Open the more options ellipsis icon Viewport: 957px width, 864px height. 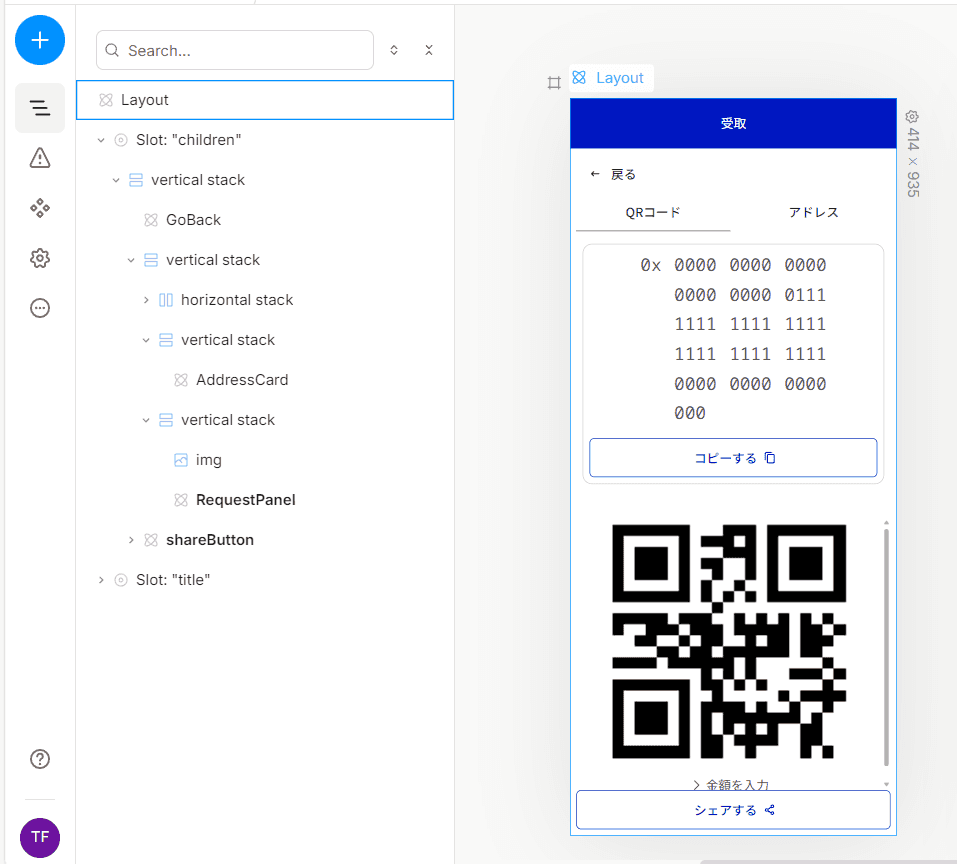(x=40, y=308)
